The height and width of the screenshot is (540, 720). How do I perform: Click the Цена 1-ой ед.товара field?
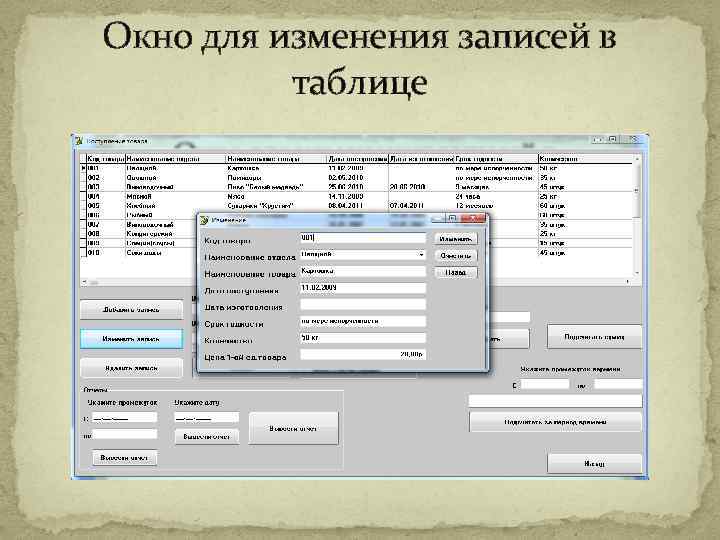[363, 354]
